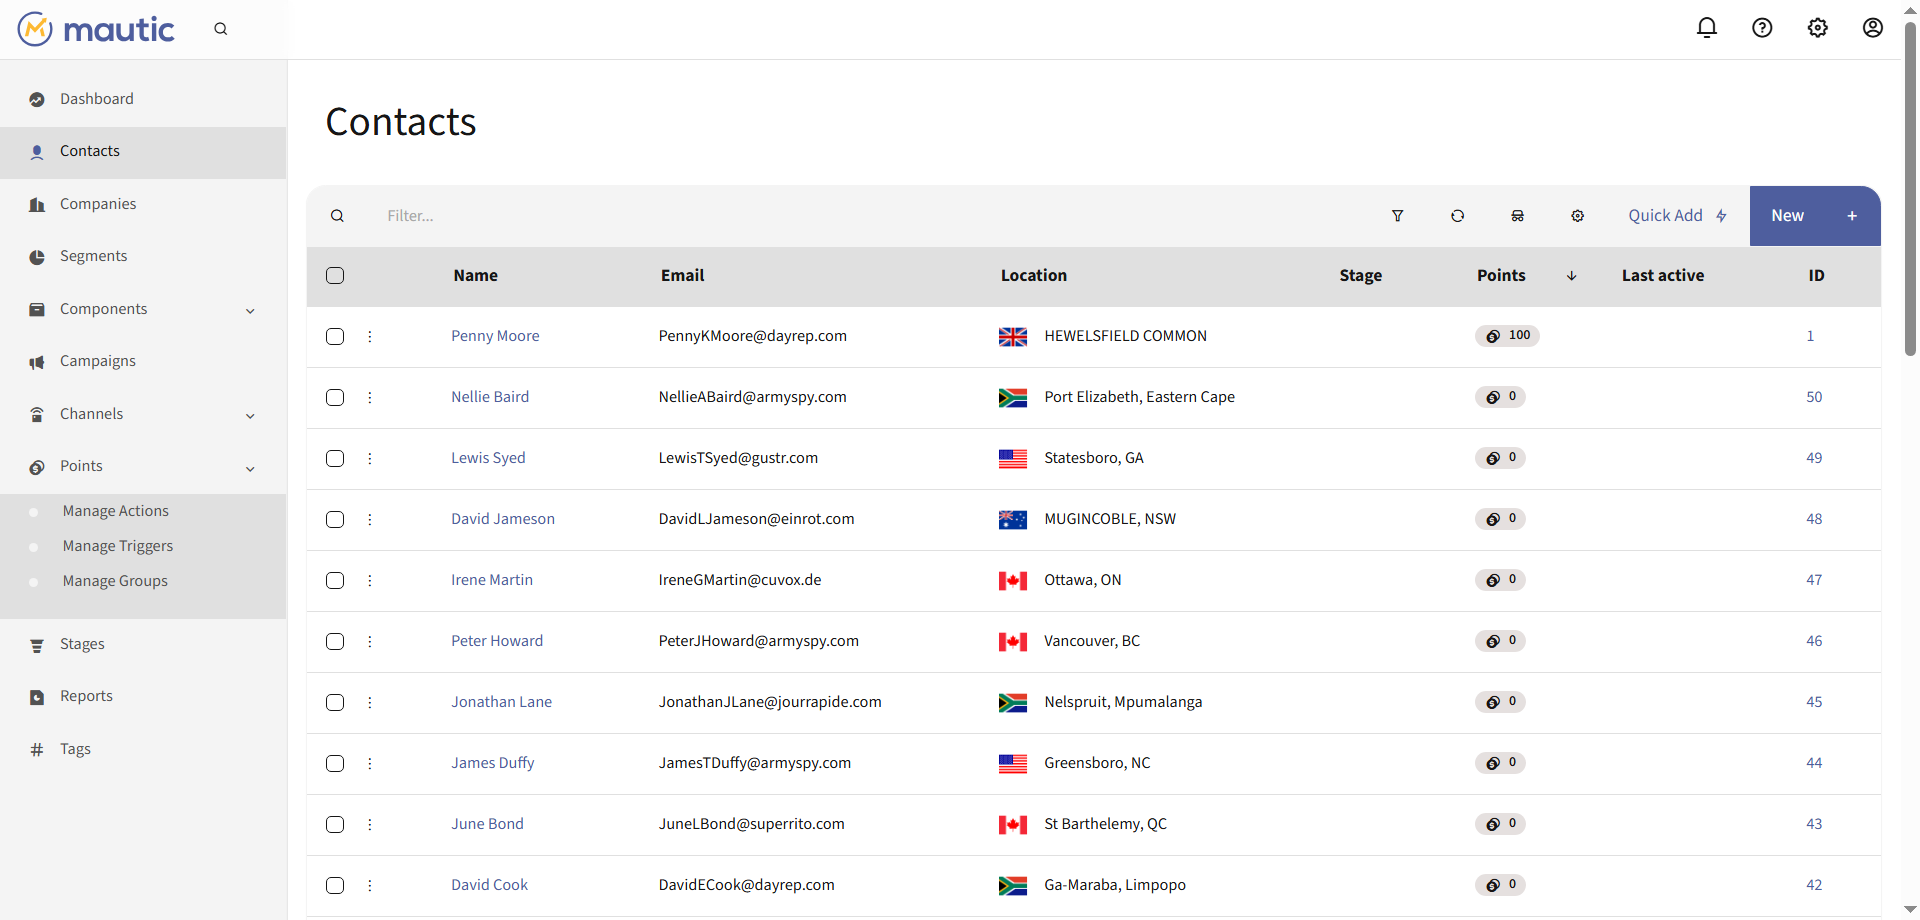Viewport: 1920px width, 920px height.
Task: Go to Segments in the sidebar
Action: [93, 256]
